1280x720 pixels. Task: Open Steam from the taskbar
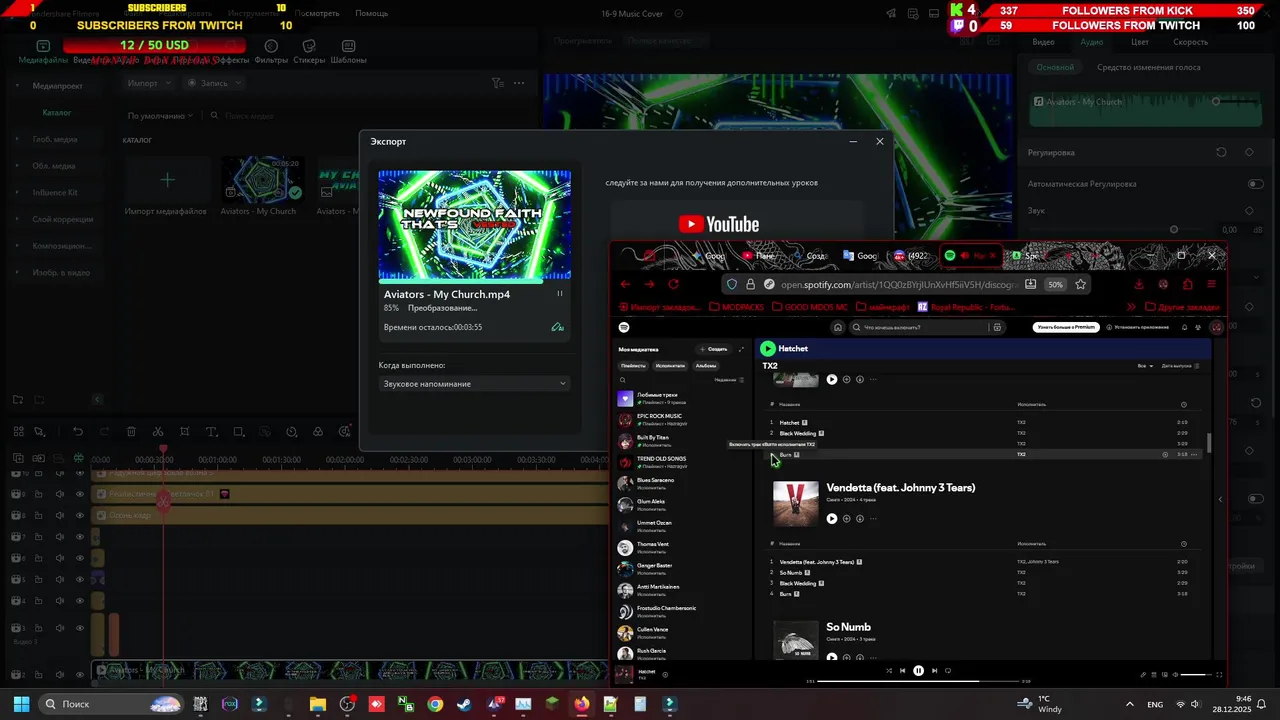464,704
